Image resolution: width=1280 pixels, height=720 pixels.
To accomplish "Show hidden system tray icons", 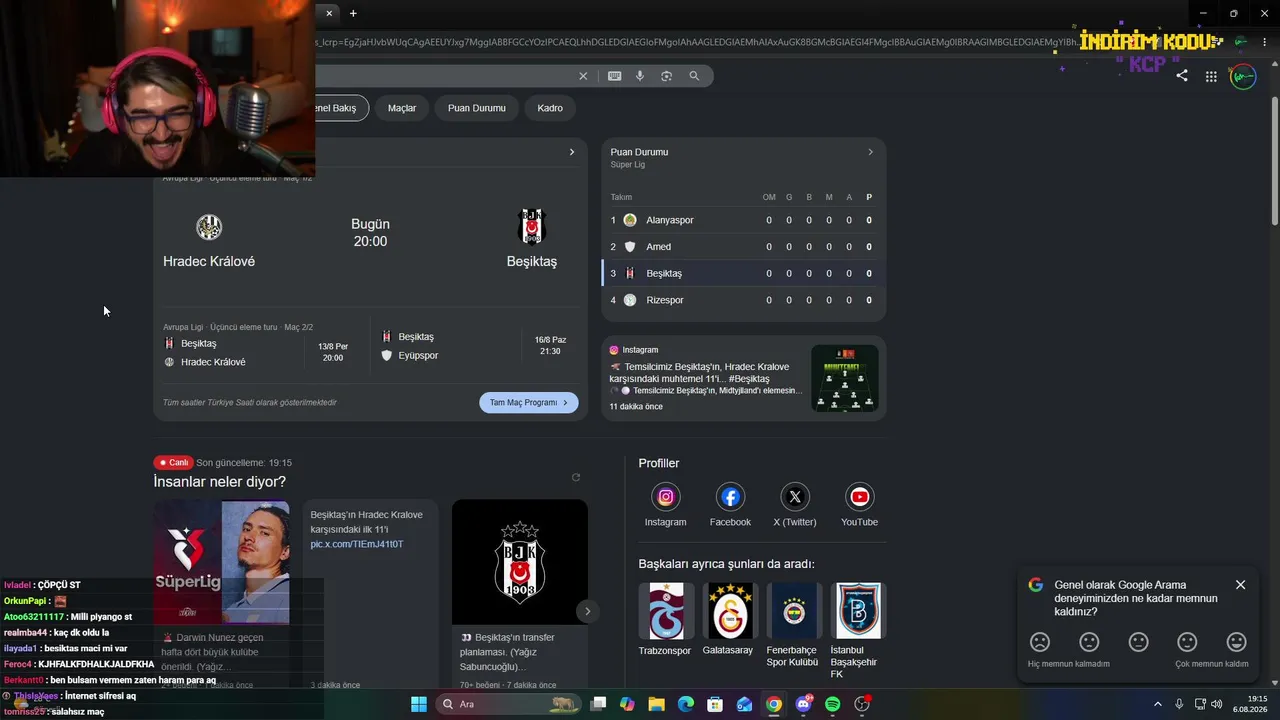I will 1158,704.
